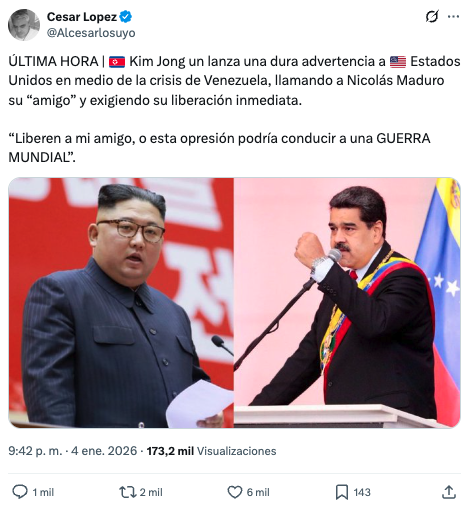Click the 1 mil replies count

43,492
